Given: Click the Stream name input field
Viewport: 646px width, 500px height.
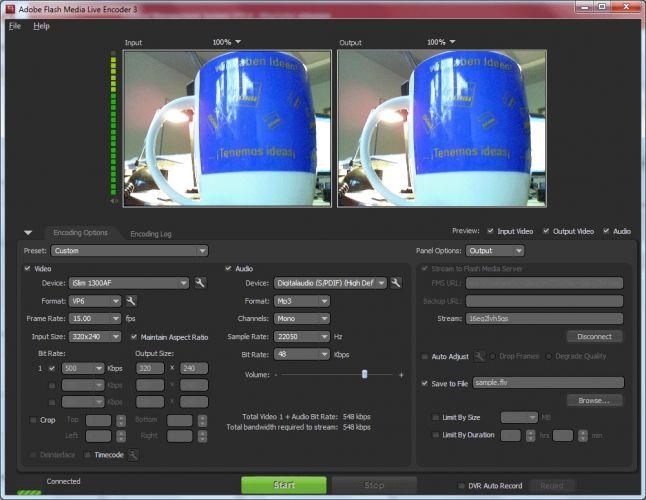Looking at the screenshot, I should pyautogui.click(x=544, y=318).
